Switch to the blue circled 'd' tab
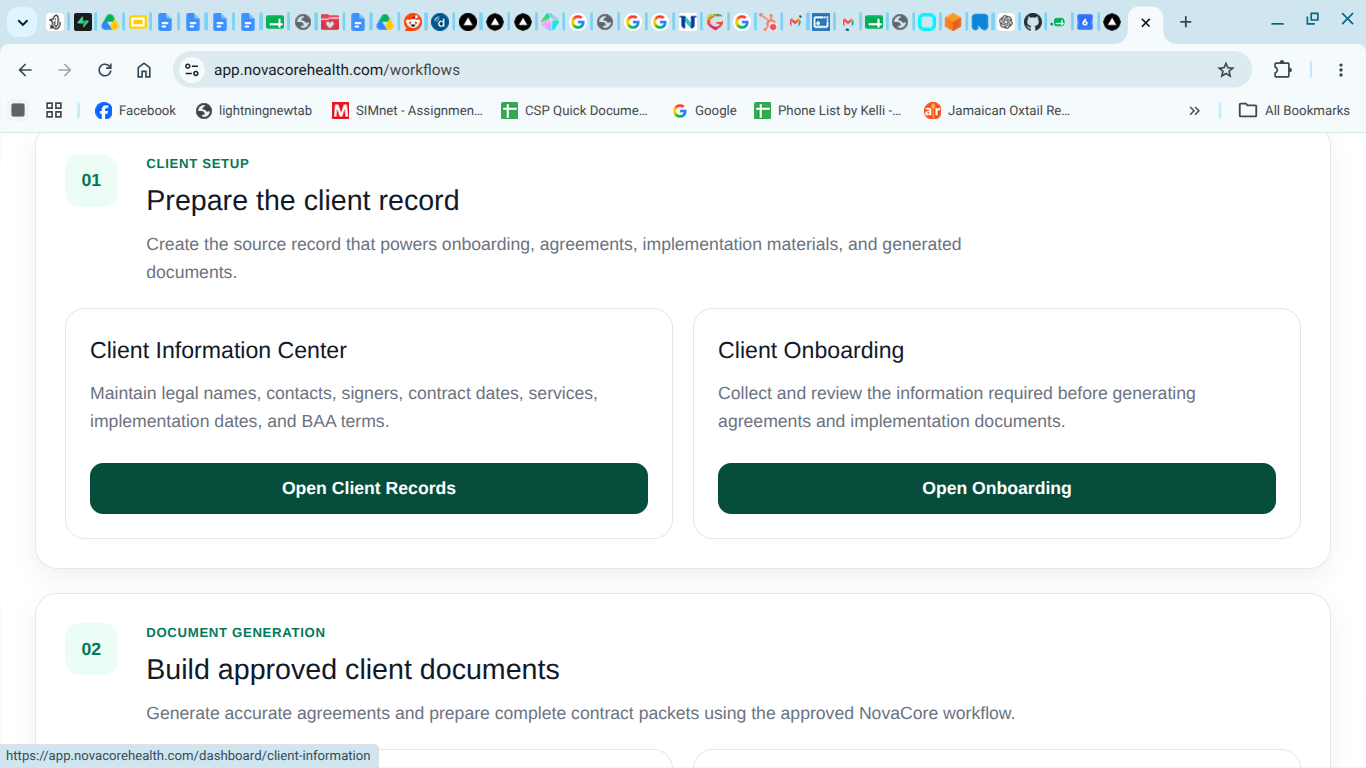 (440, 22)
